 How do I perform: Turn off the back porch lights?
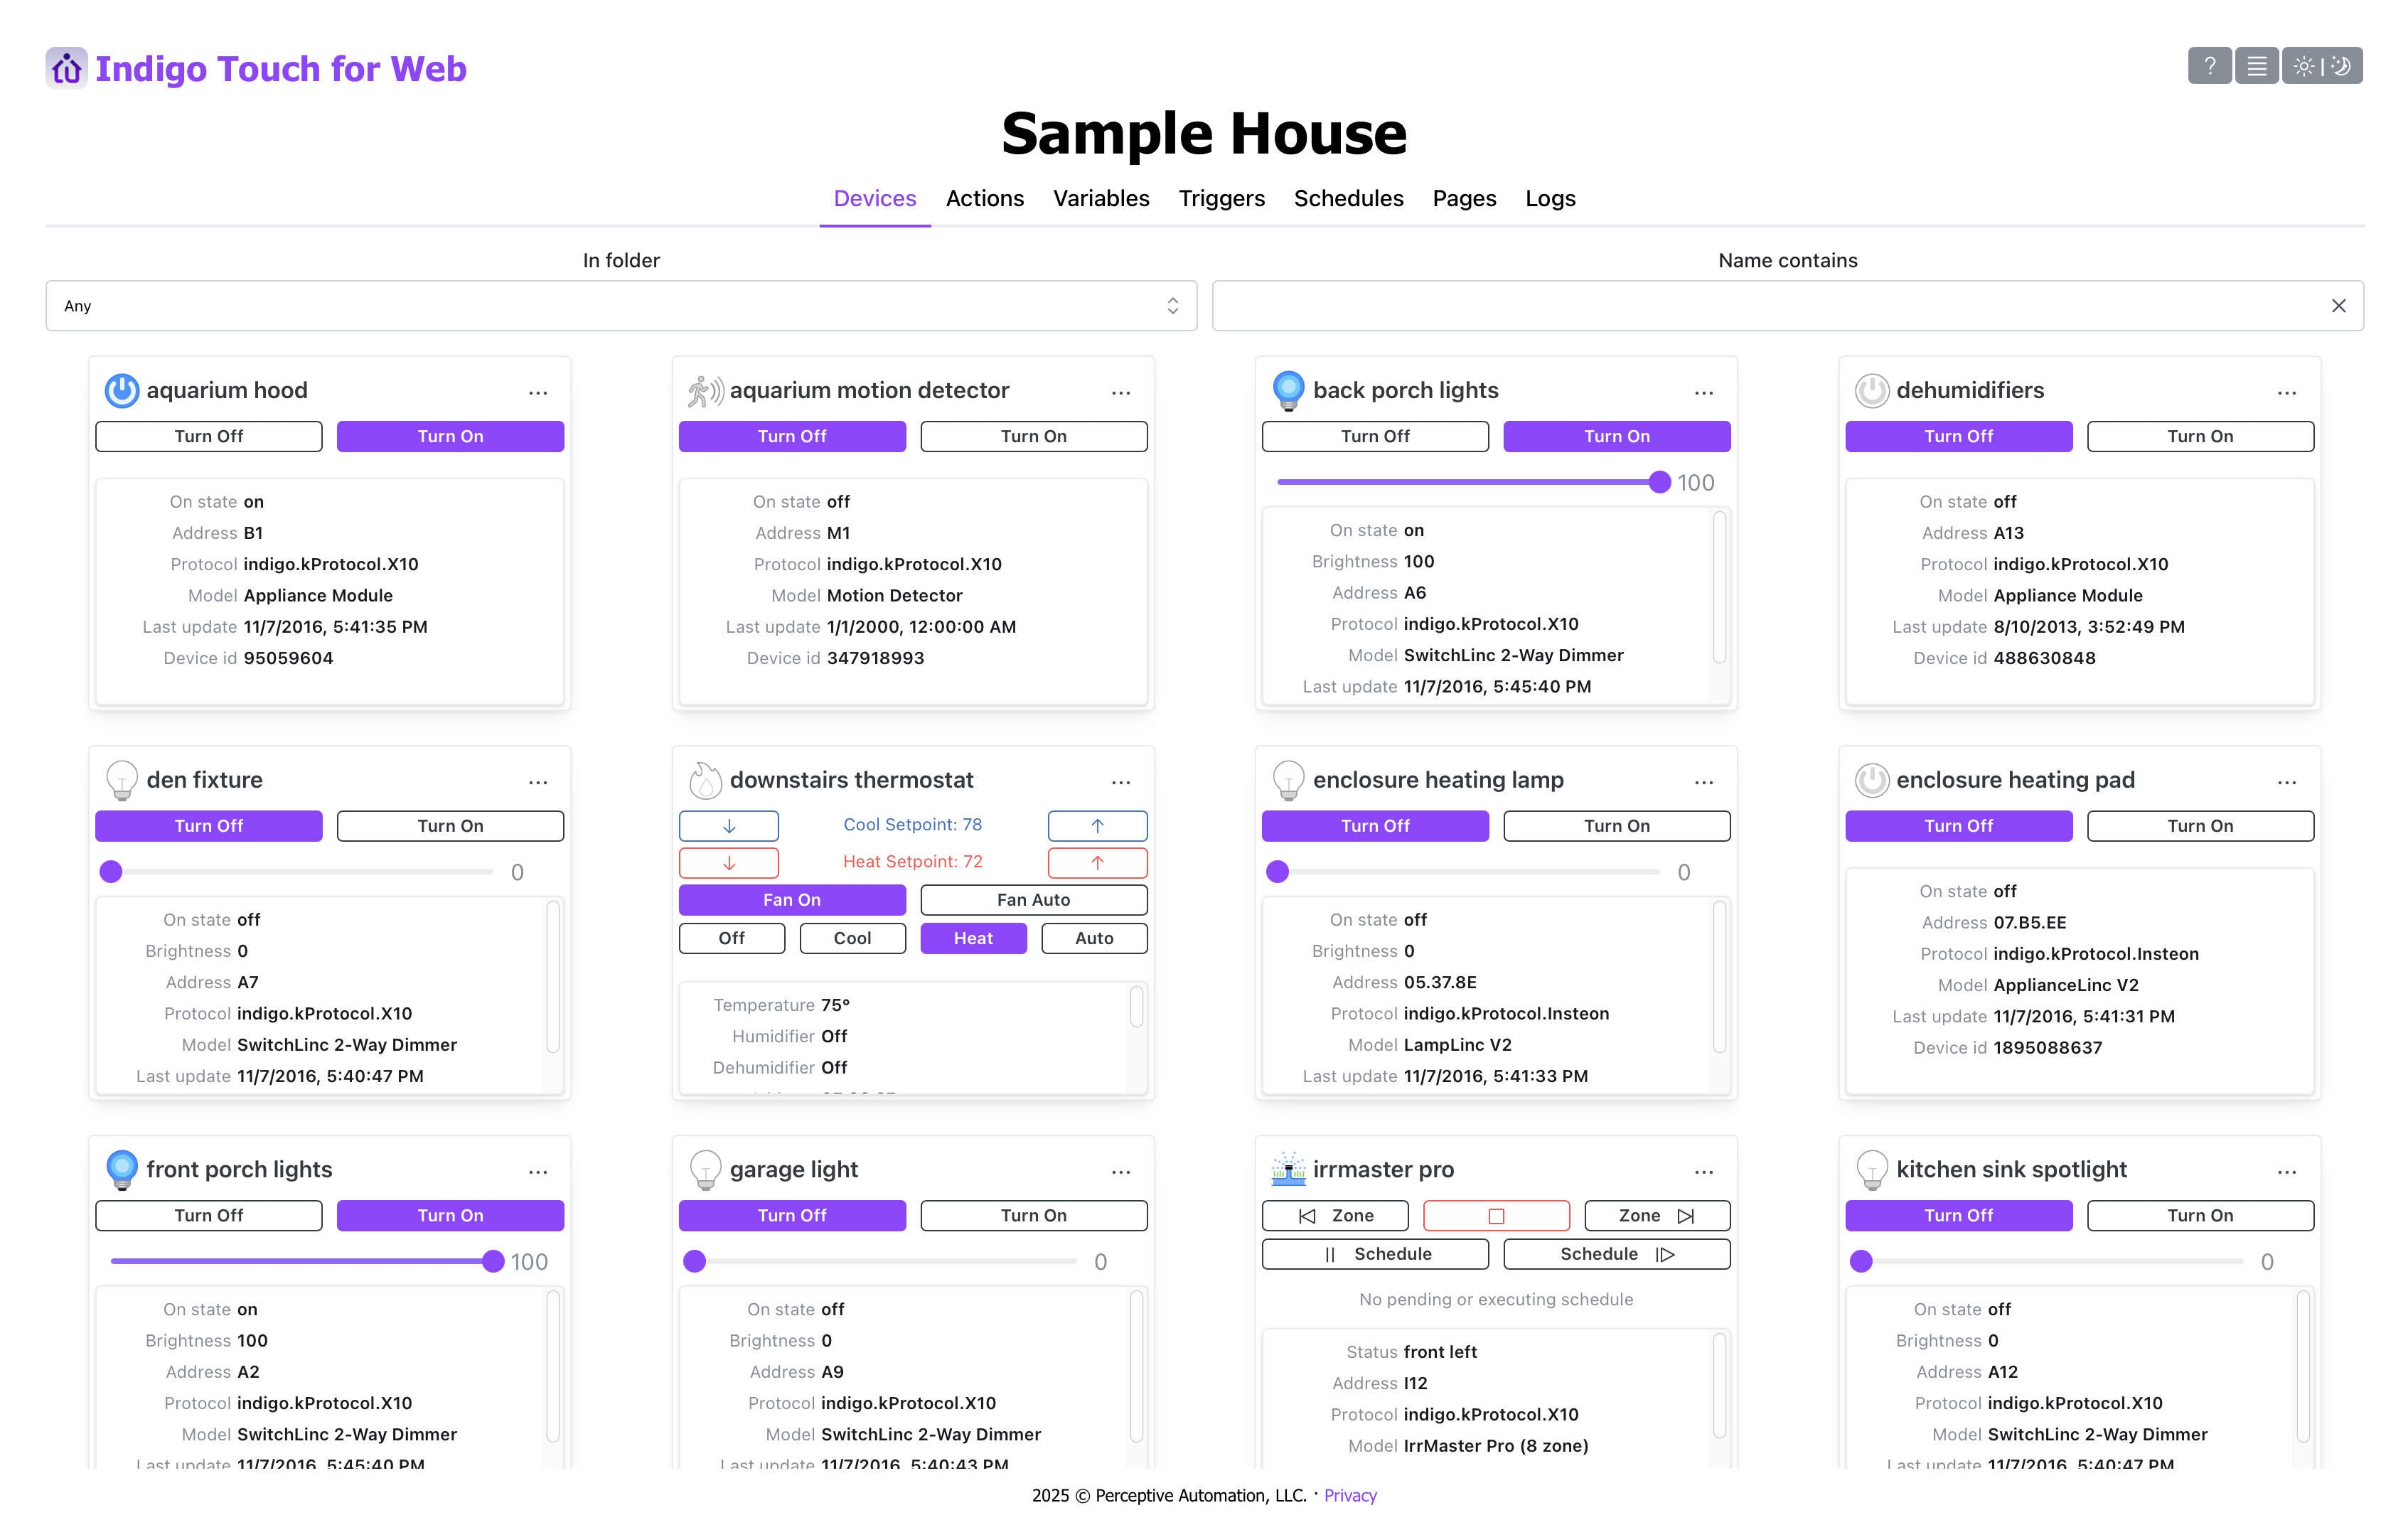[x=1375, y=436]
